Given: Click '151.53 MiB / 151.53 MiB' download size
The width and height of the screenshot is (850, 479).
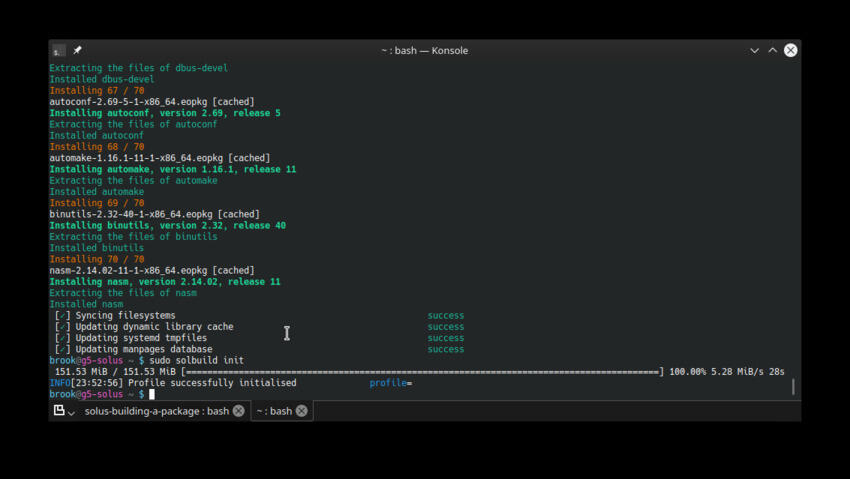Looking at the screenshot, I should click(115, 372).
